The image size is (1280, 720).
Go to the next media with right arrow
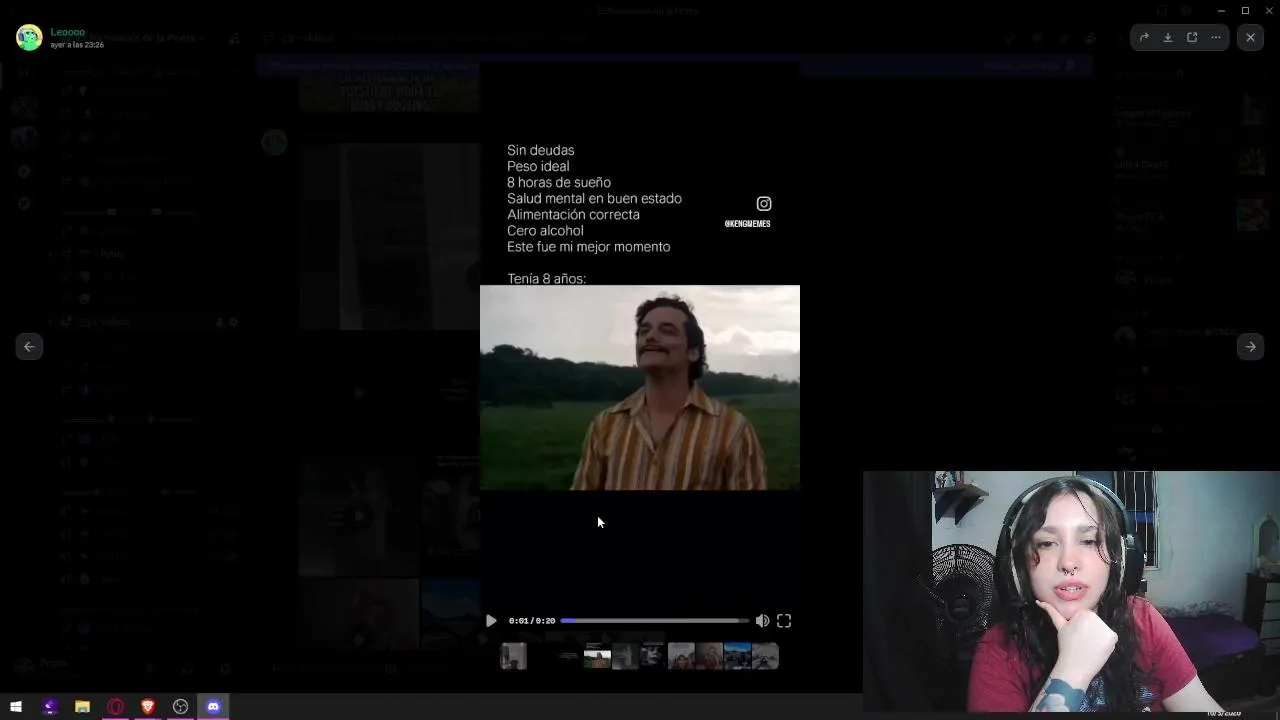pyautogui.click(x=1250, y=347)
